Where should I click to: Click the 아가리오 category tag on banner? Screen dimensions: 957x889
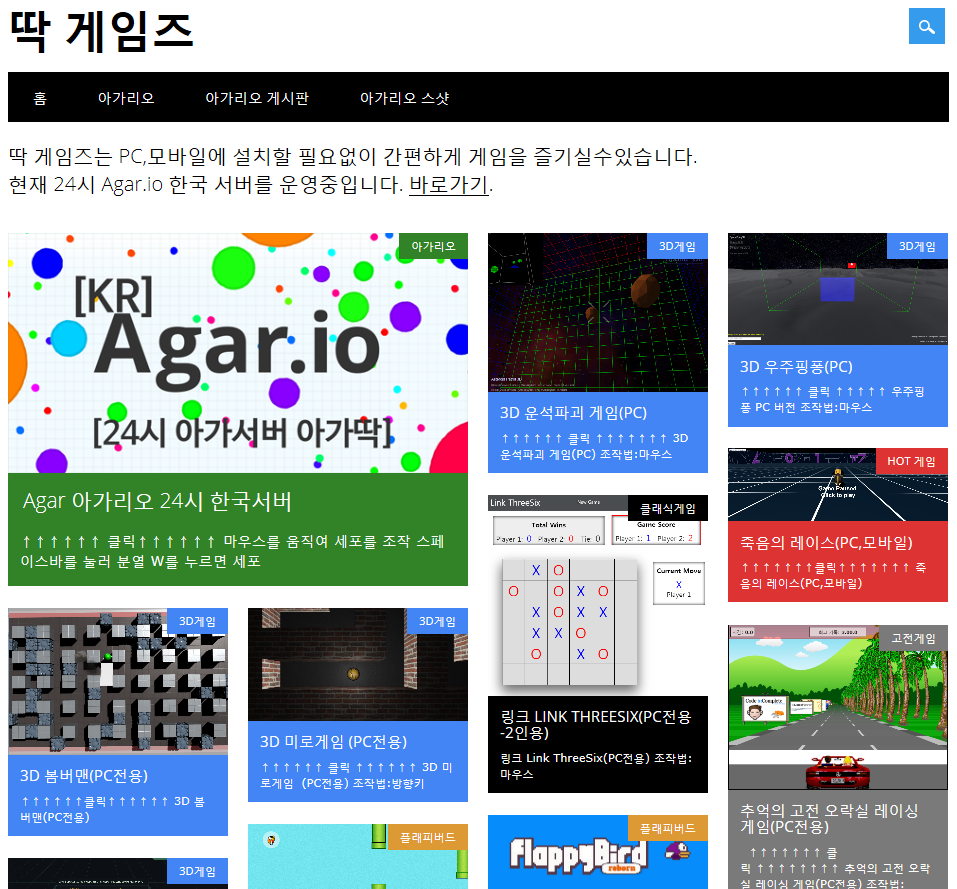(x=433, y=246)
